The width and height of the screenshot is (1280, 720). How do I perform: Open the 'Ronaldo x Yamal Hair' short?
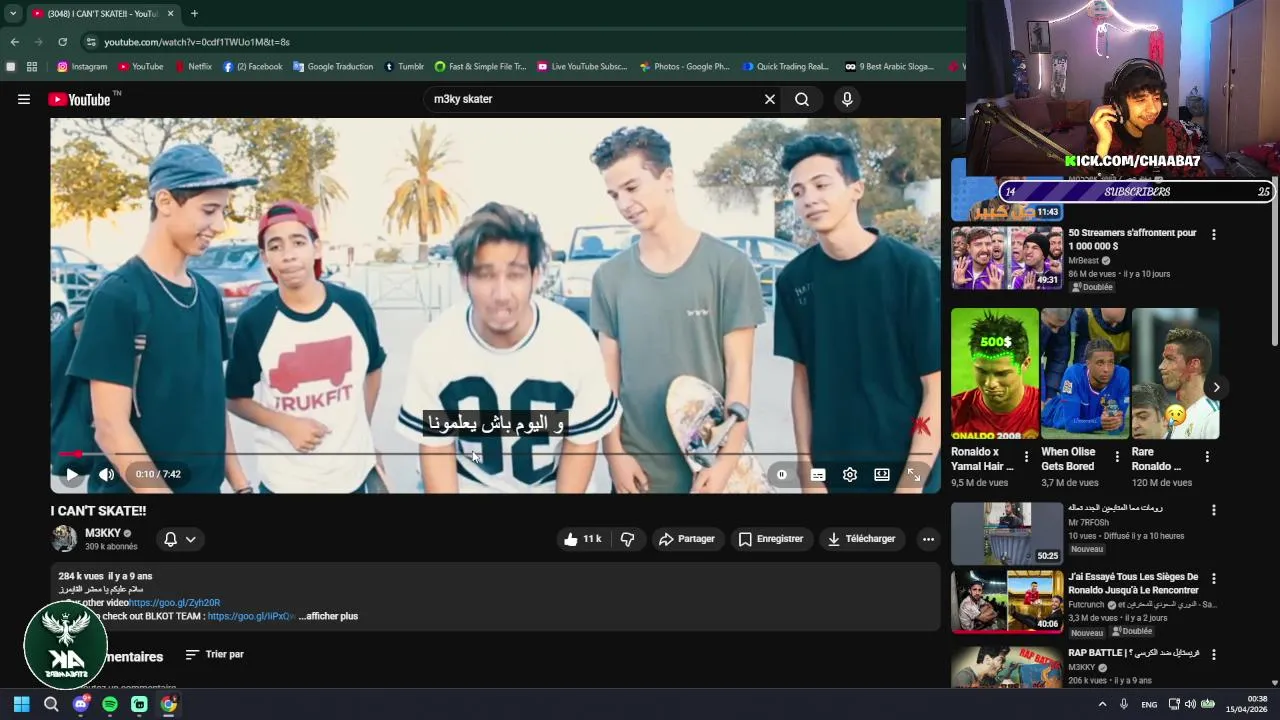[995, 374]
